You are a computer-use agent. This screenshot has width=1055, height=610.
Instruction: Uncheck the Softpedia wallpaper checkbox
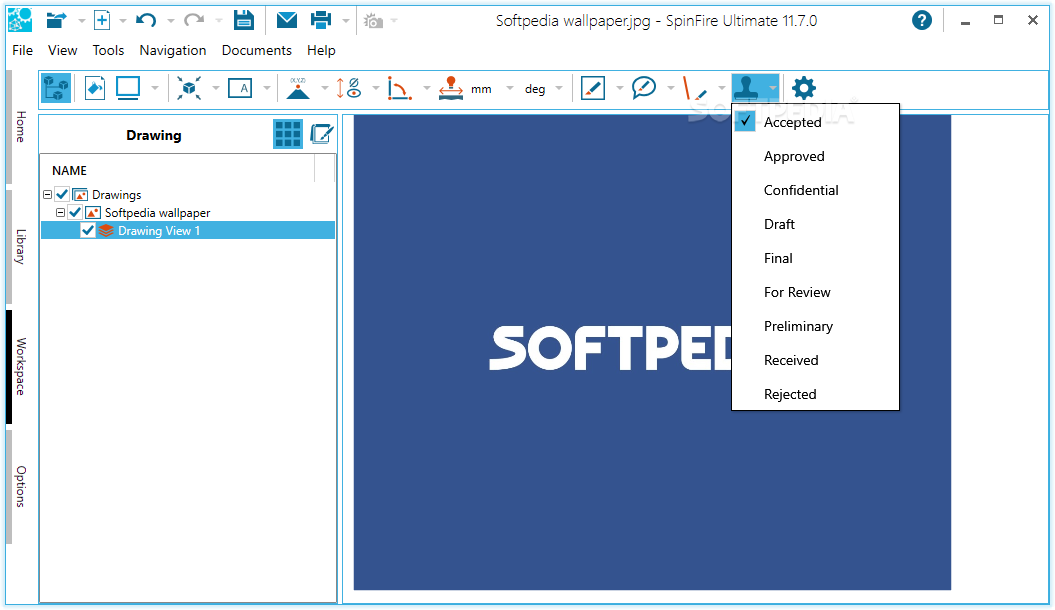tap(75, 213)
